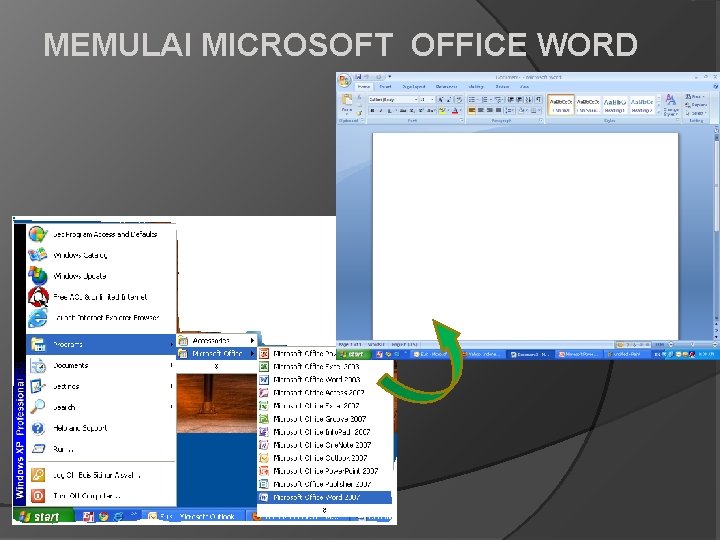720x540 pixels.
Task: Expand the Search submenu in start menu
Action: click(101, 407)
